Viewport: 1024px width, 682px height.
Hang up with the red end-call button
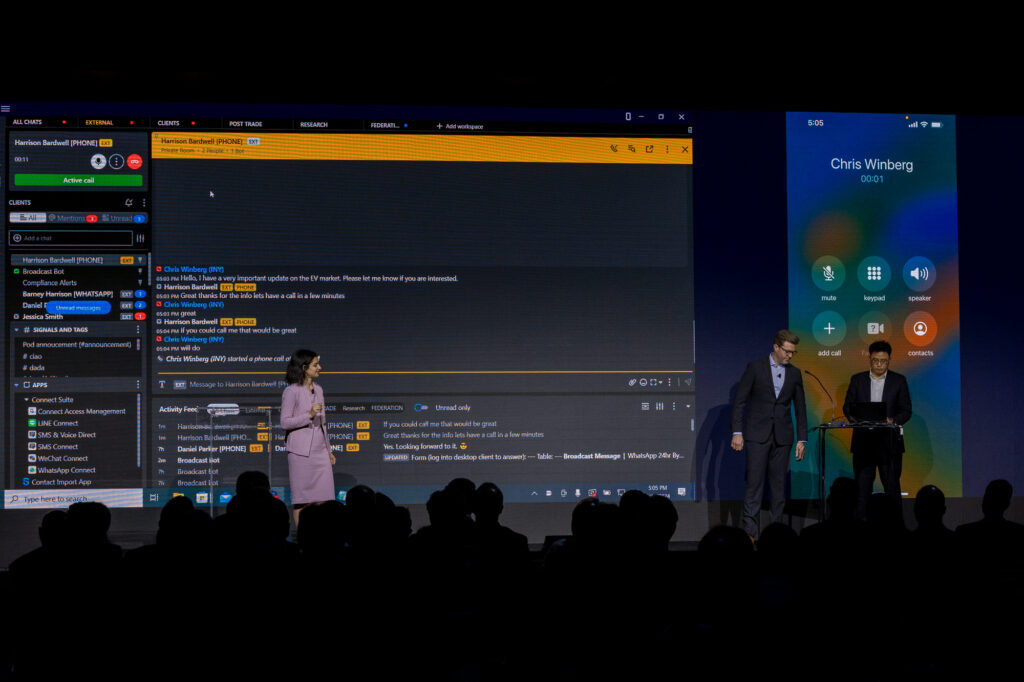[x=134, y=161]
